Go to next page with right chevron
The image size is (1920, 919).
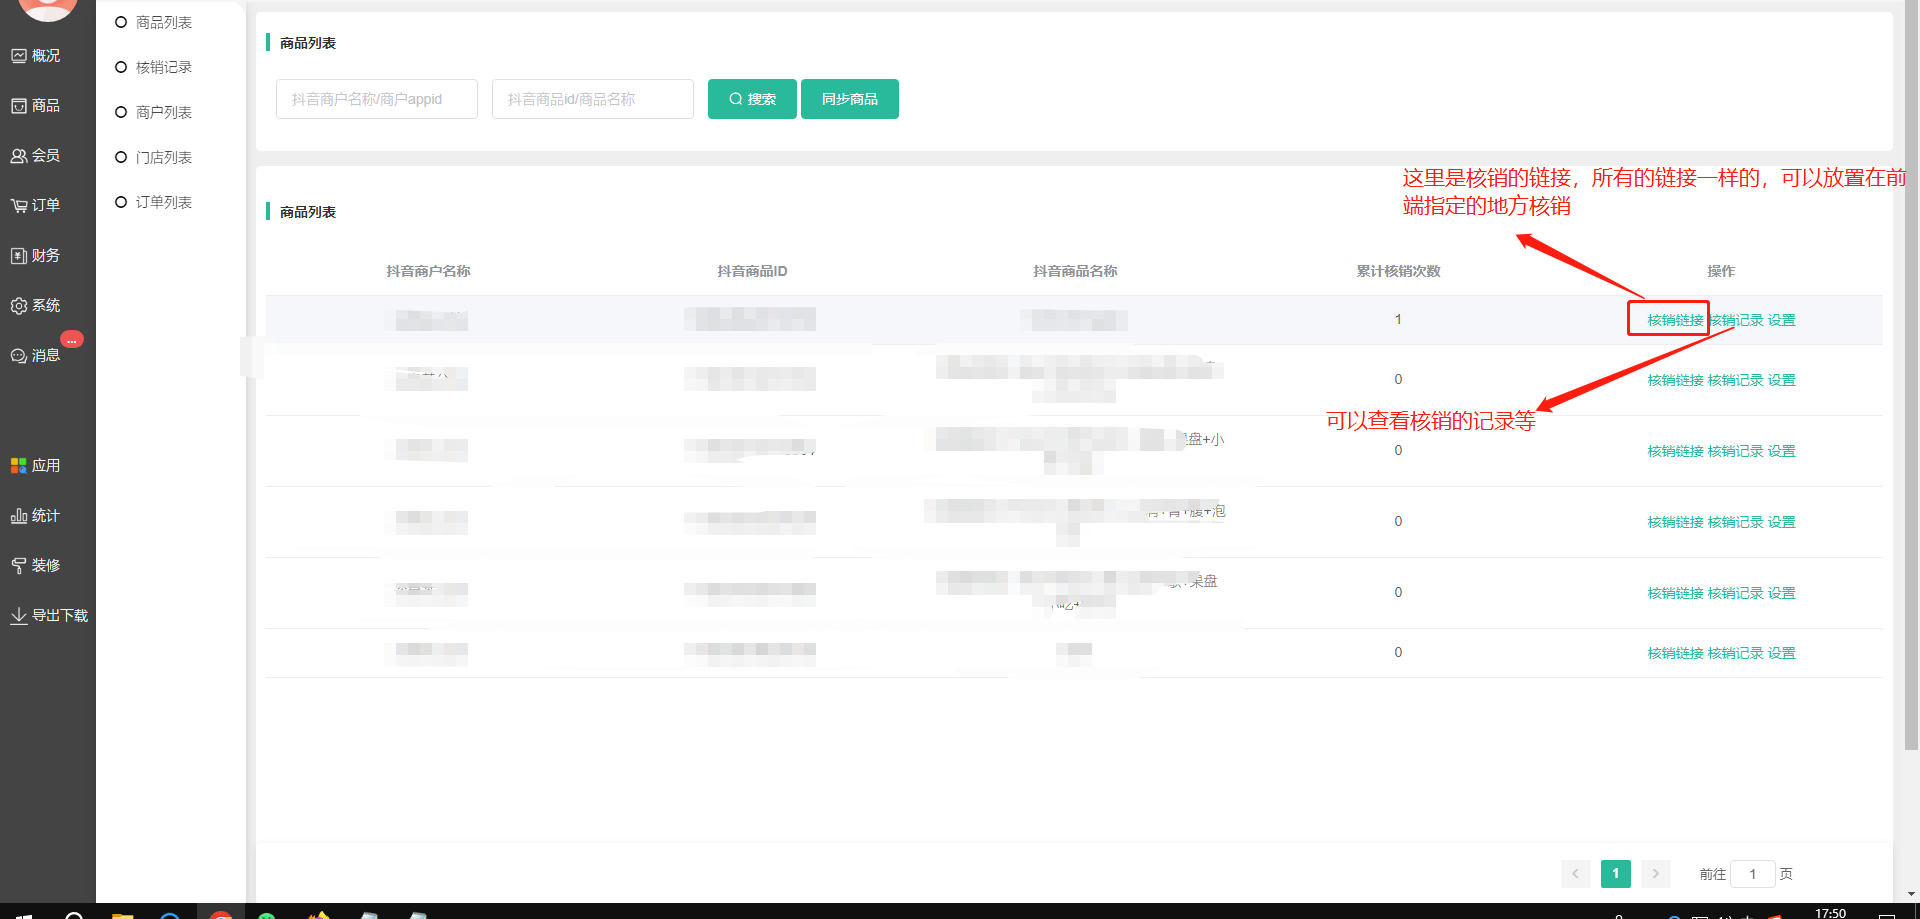point(1655,874)
